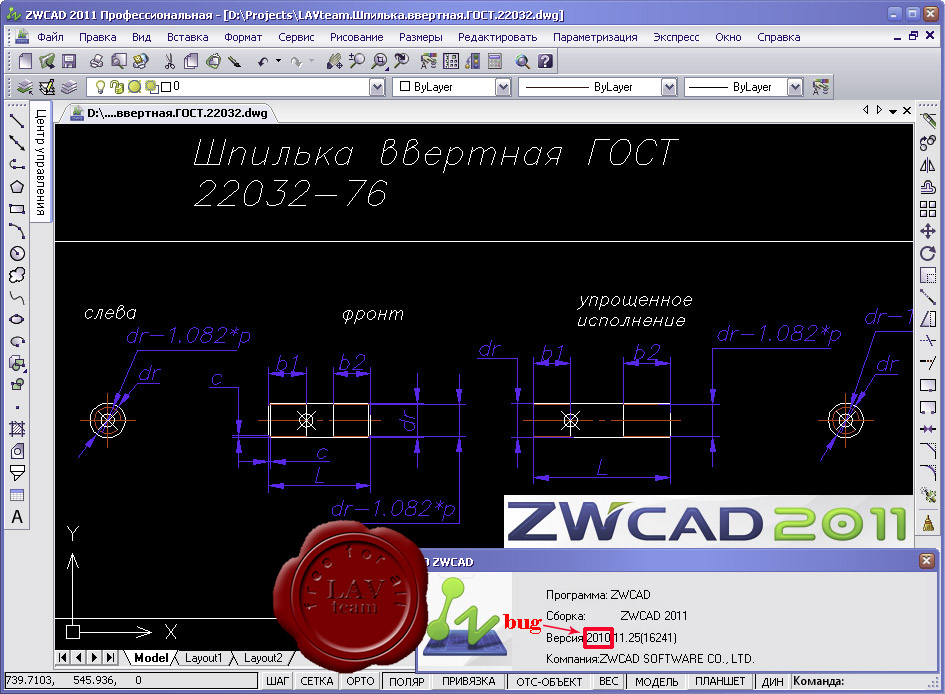This screenshot has width=945, height=694.
Task: Click the Copy icon
Action: click(x=191, y=61)
